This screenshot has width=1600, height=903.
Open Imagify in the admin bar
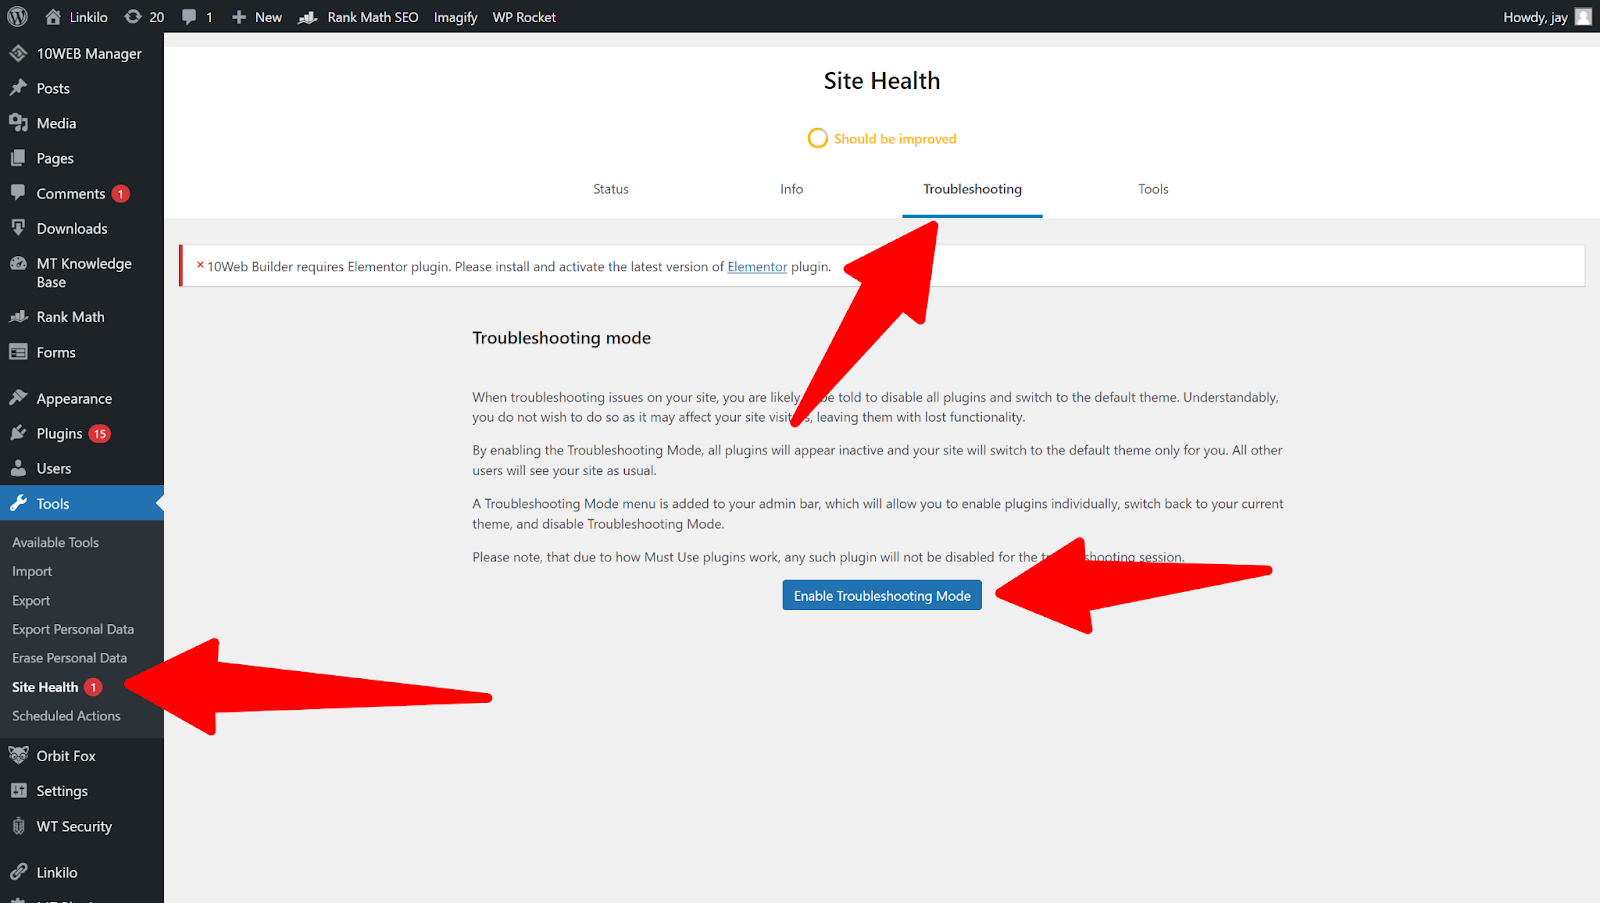455,17
